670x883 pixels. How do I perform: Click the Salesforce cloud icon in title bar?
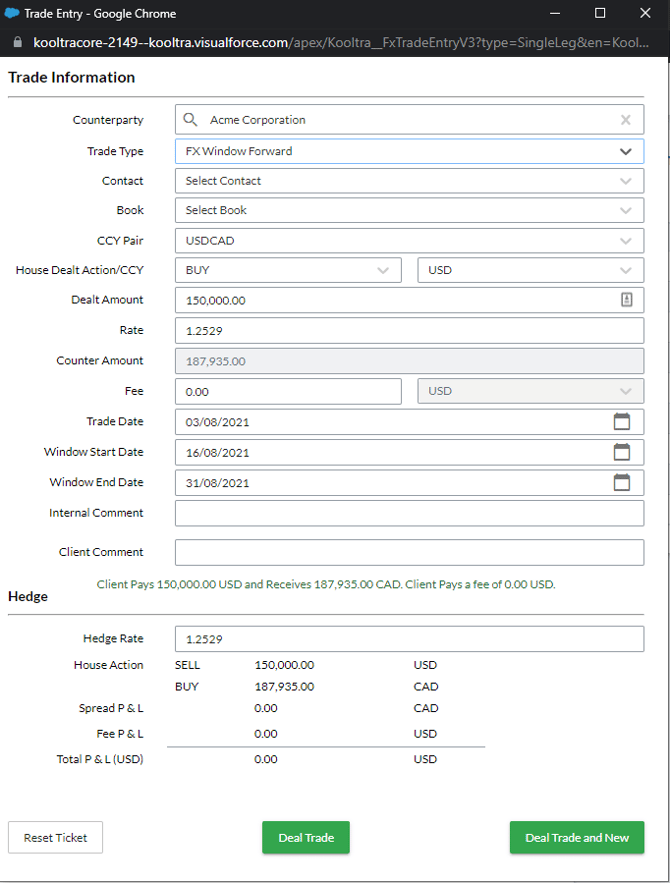point(12,13)
